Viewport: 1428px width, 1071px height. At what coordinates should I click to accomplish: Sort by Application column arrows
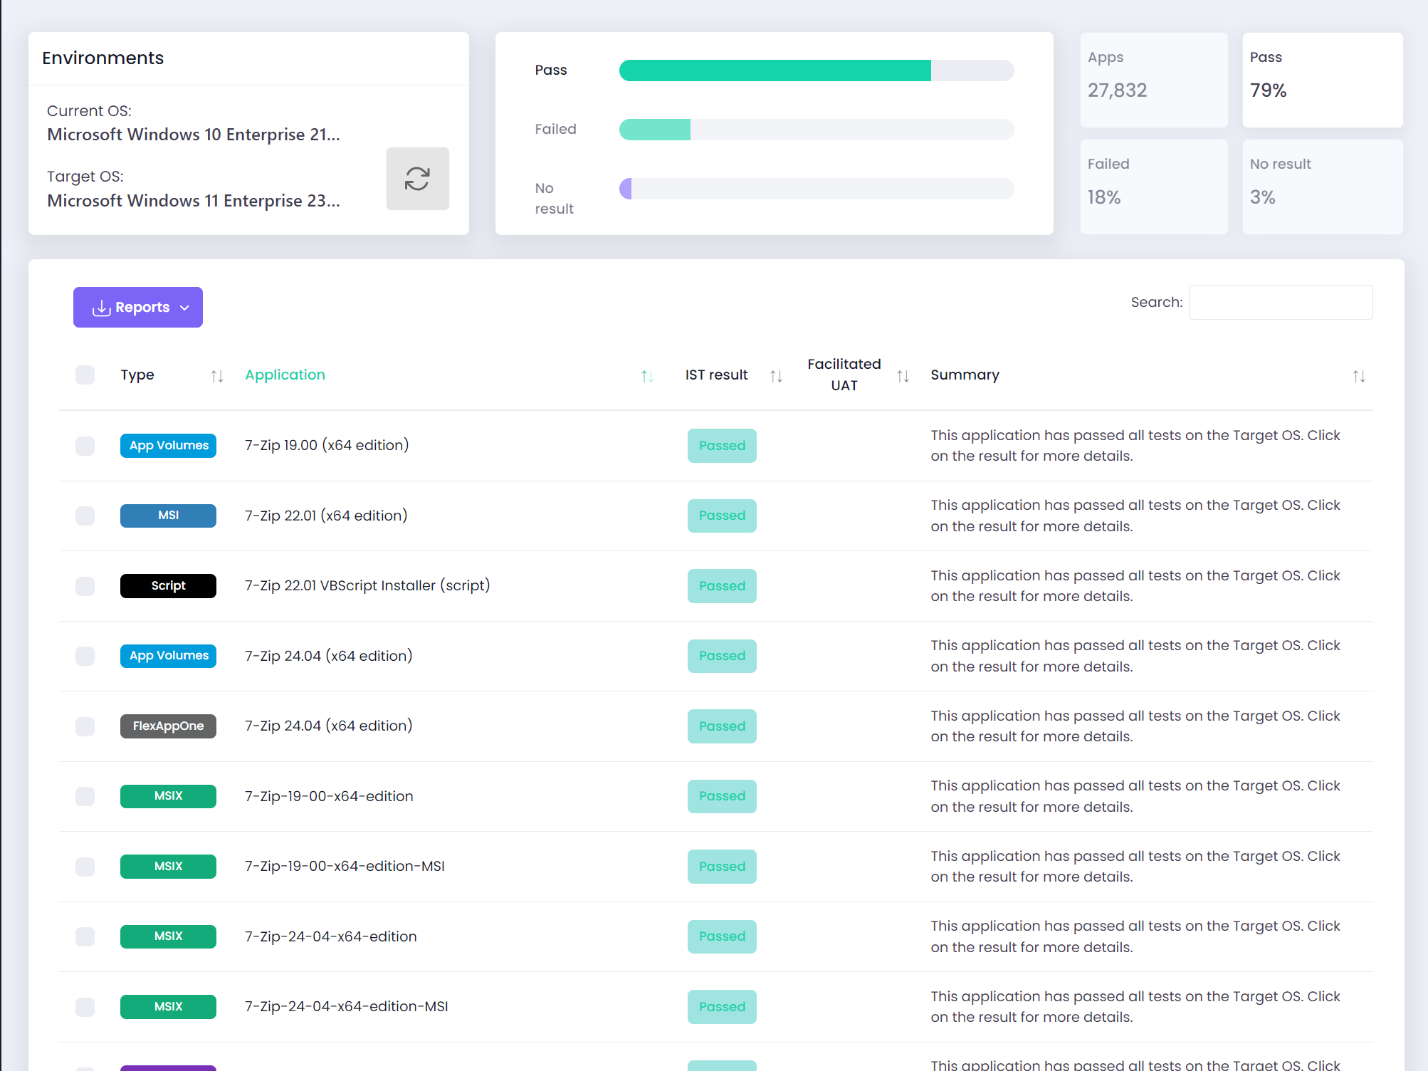point(647,376)
